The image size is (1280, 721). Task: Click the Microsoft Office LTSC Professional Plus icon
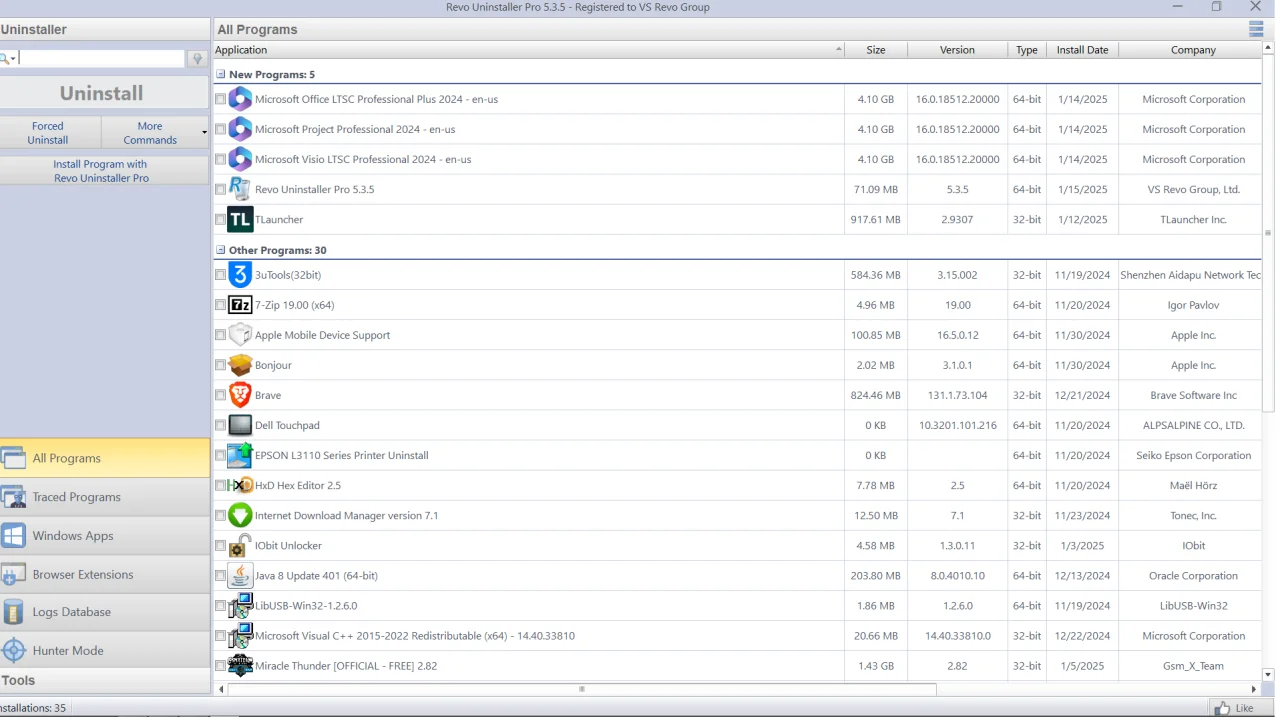click(x=240, y=99)
